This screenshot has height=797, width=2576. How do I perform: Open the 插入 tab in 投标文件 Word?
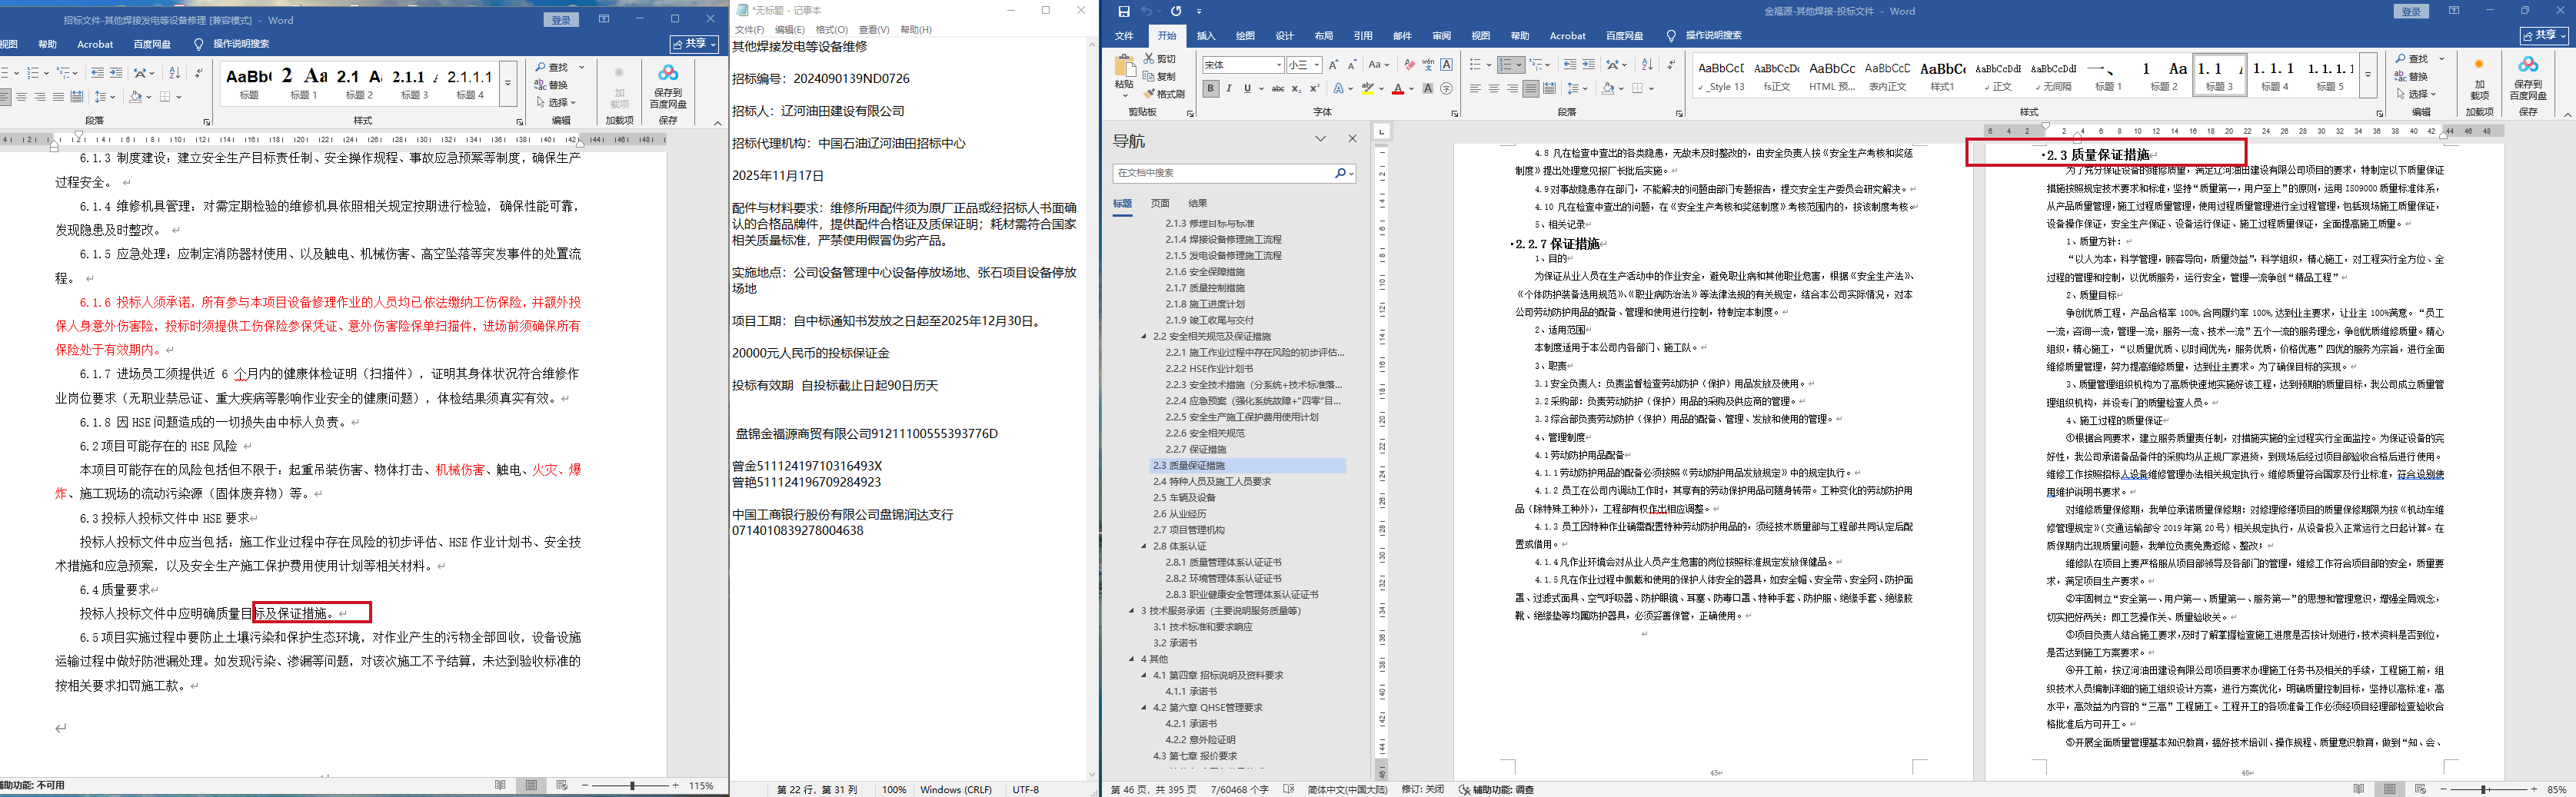1206,36
